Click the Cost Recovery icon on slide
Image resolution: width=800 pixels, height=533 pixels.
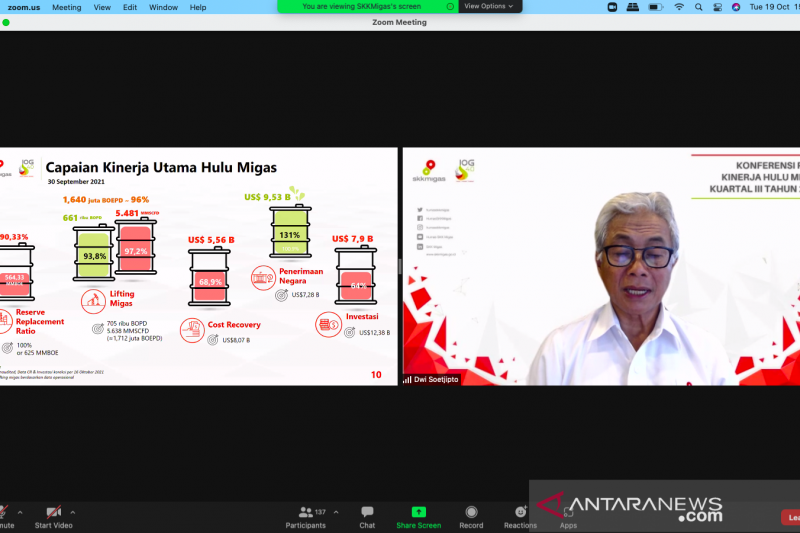(192, 330)
